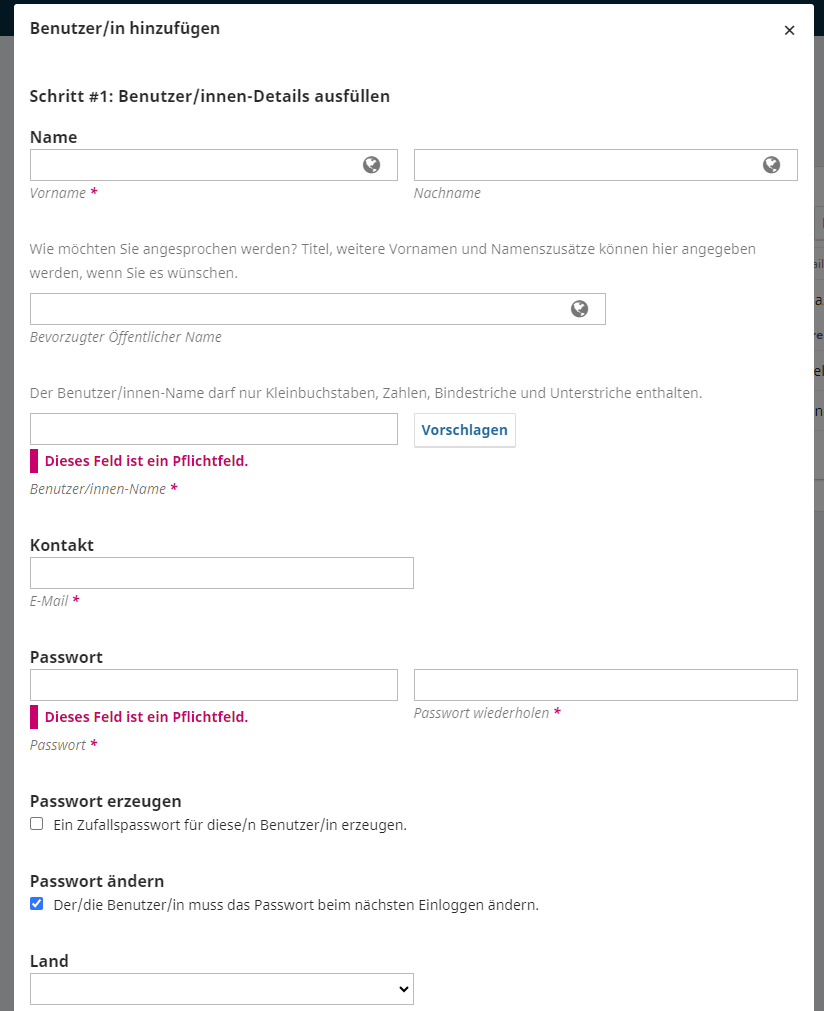The width and height of the screenshot is (824, 1011).
Task: Click the Benutzer/innen-Name input field
Action: pyautogui.click(x=214, y=429)
